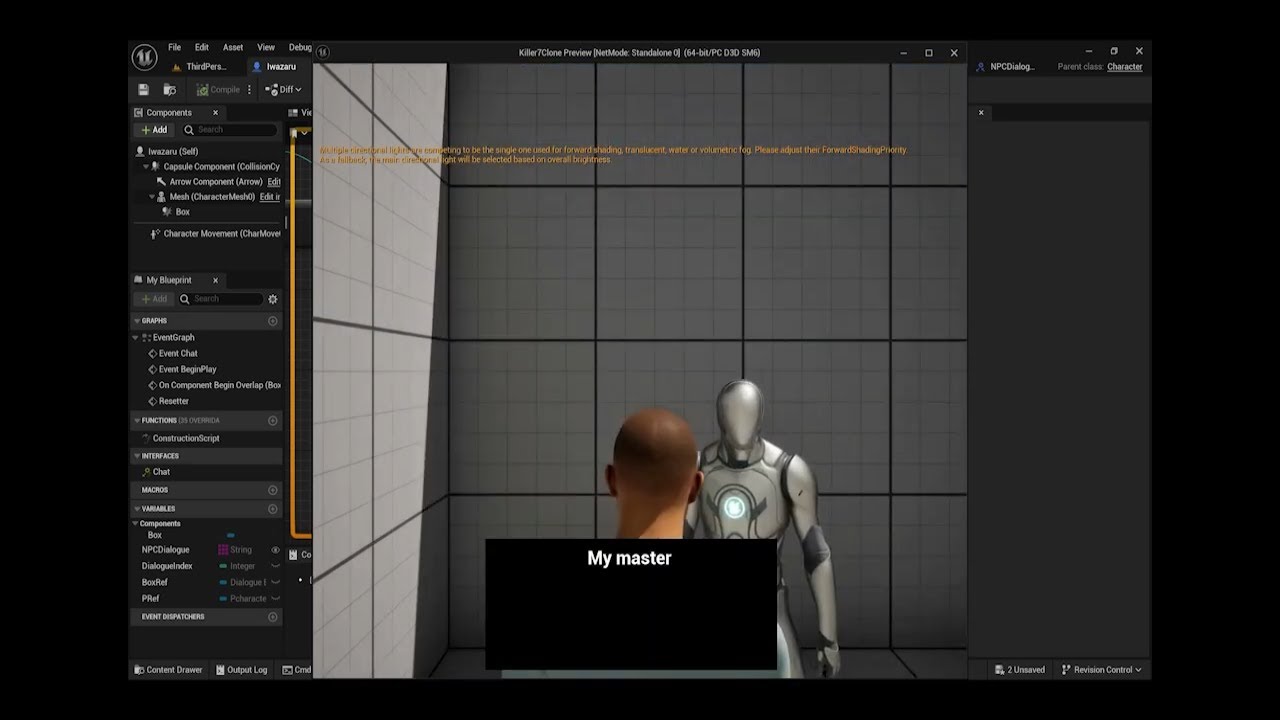Image resolution: width=1280 pixels, height=720 pixels.
Task: Select the Box variable
Action: pyautogui.click(x=154, y=536)
